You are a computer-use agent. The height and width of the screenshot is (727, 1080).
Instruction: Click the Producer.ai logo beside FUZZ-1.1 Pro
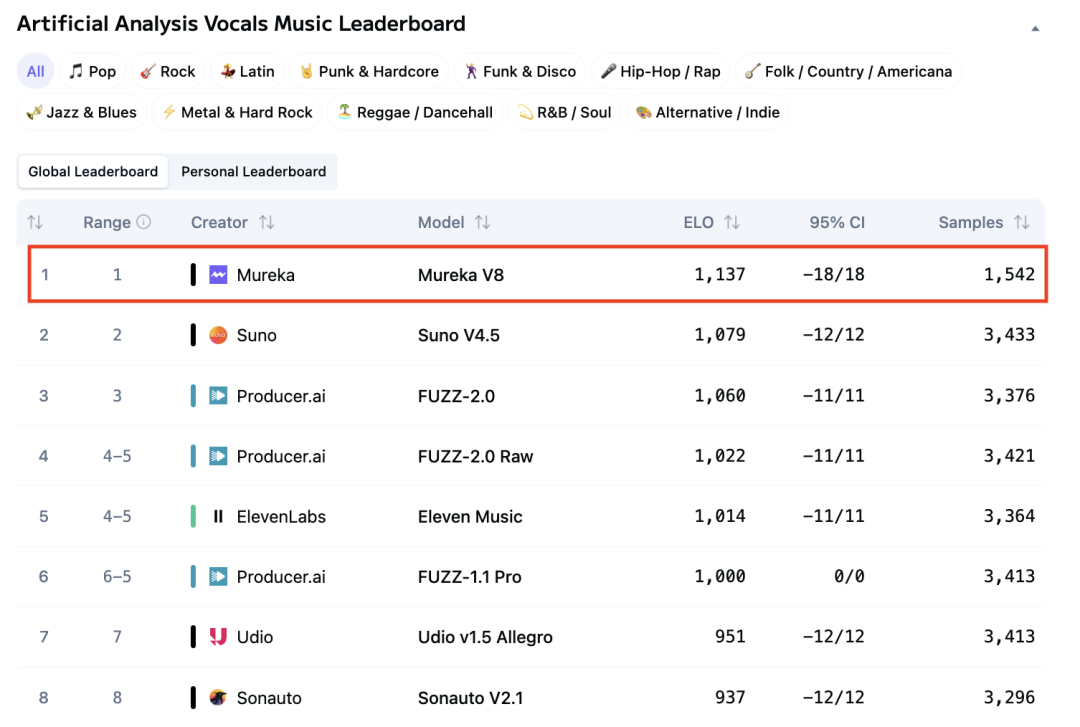pos(218,577)
